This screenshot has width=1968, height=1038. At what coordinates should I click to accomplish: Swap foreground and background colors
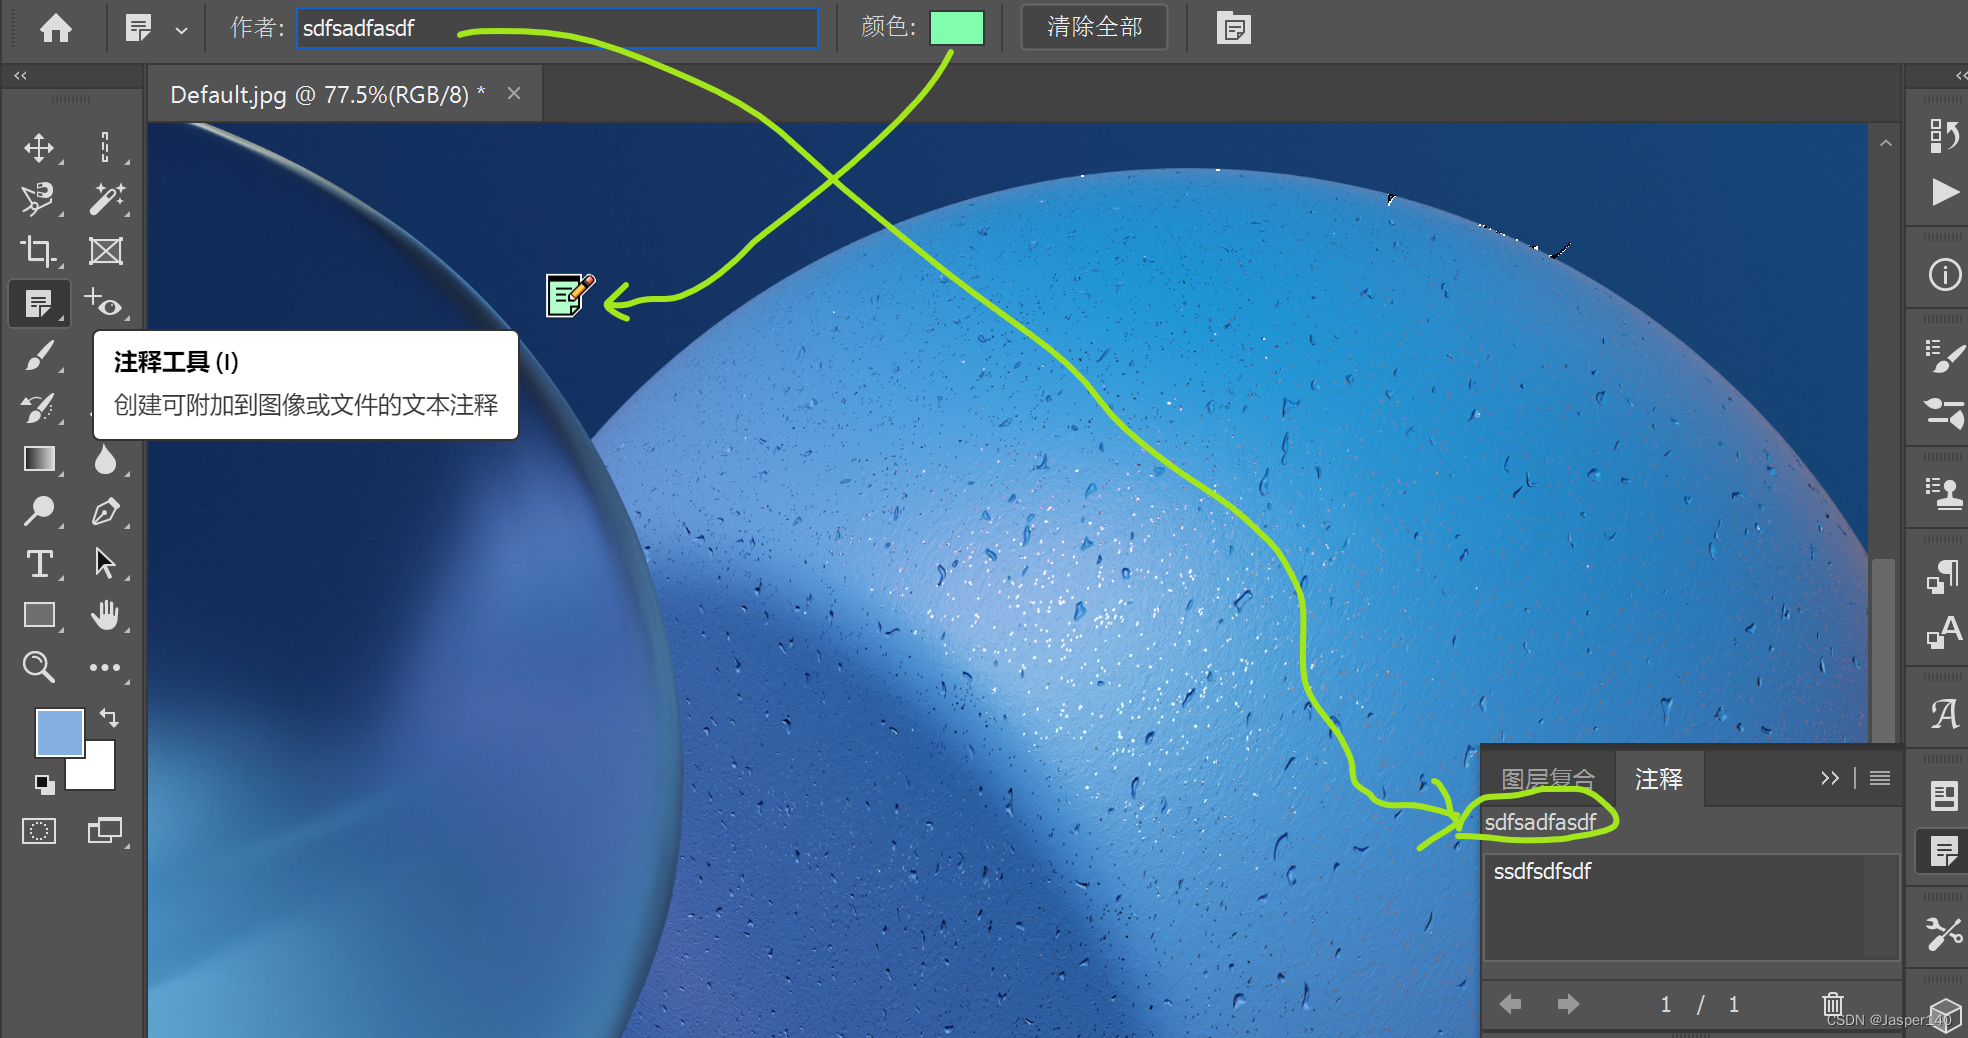[x=109, y=718]
